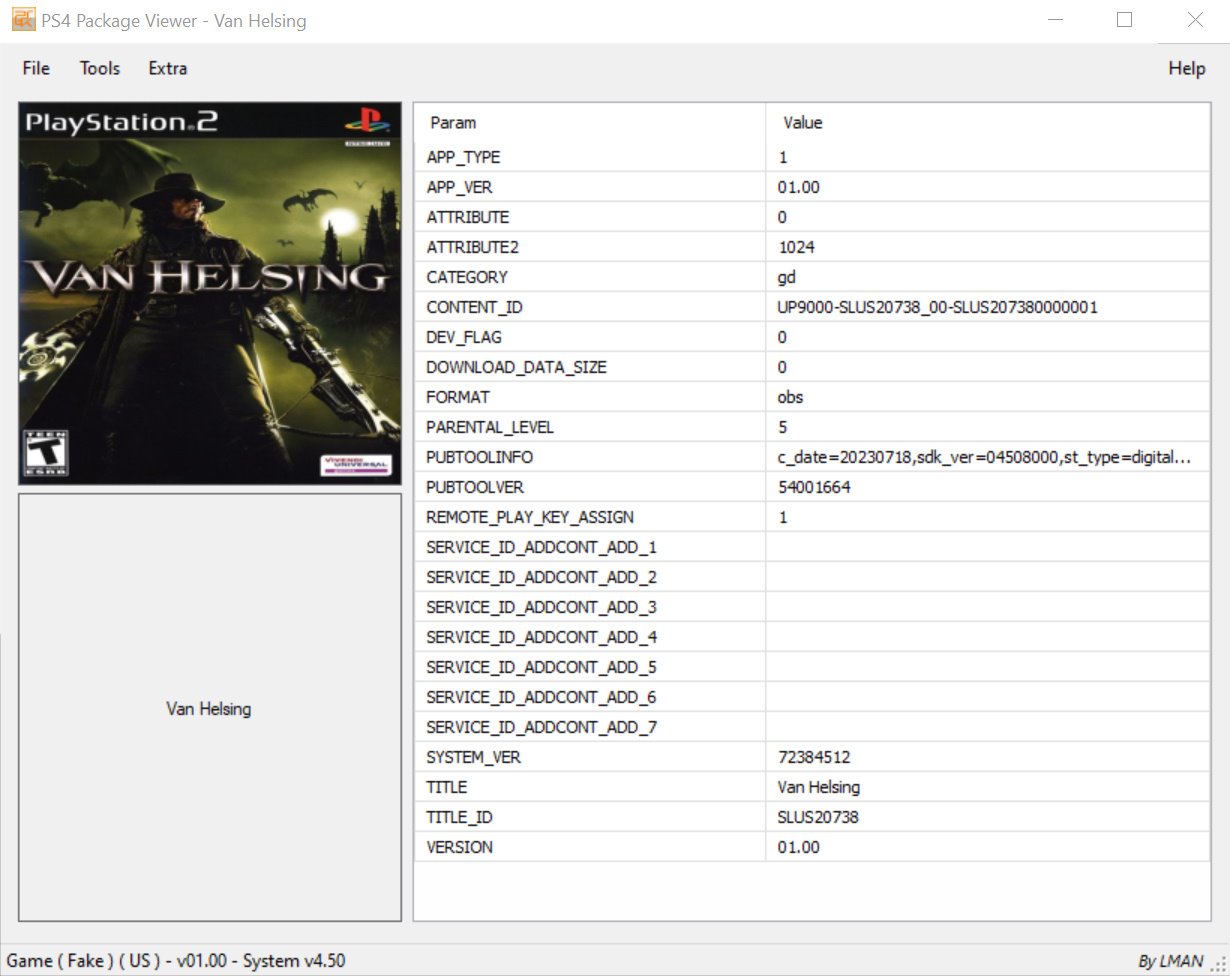Select the SYSTEM_VER parameter
Image resolution: width=1230 pixels, height=976 pixels.
pos(590,757)
